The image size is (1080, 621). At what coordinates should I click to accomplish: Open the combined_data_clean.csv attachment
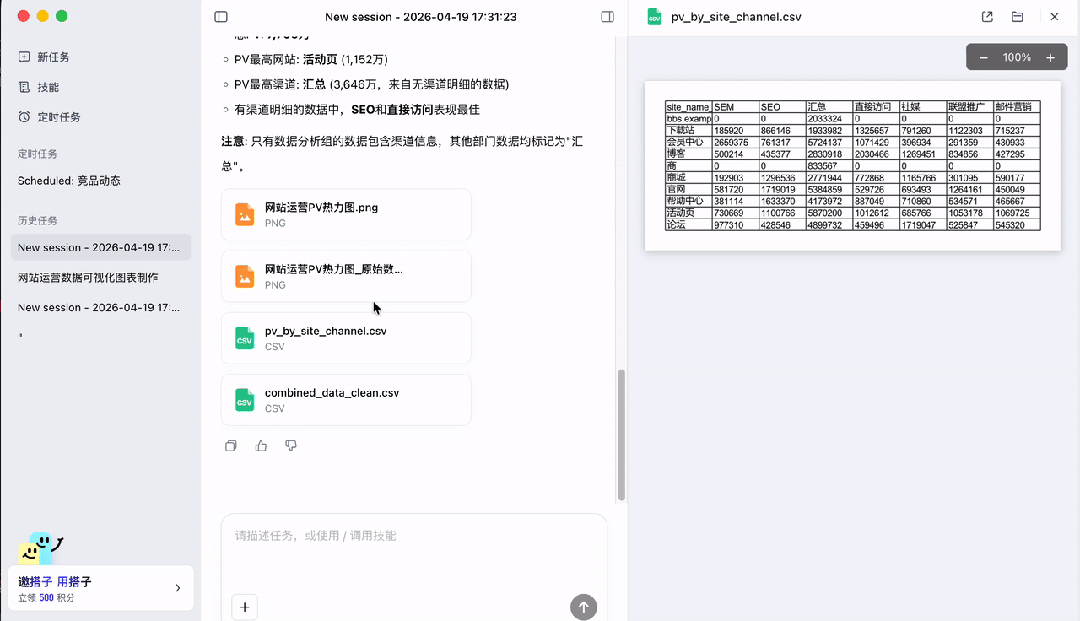pos(345,399)
